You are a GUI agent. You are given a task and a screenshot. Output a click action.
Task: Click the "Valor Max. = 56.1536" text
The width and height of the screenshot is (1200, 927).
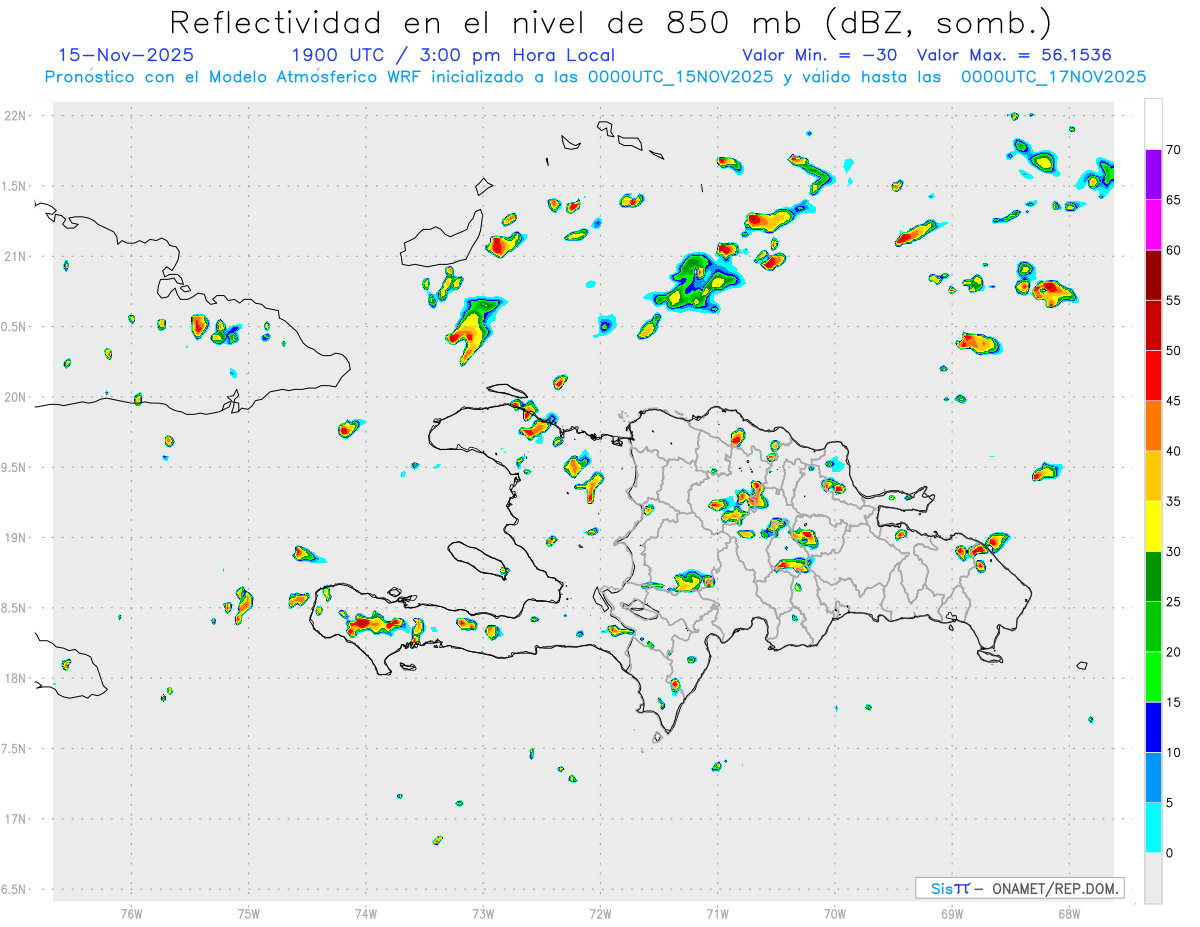click(x=1014, y=55)
